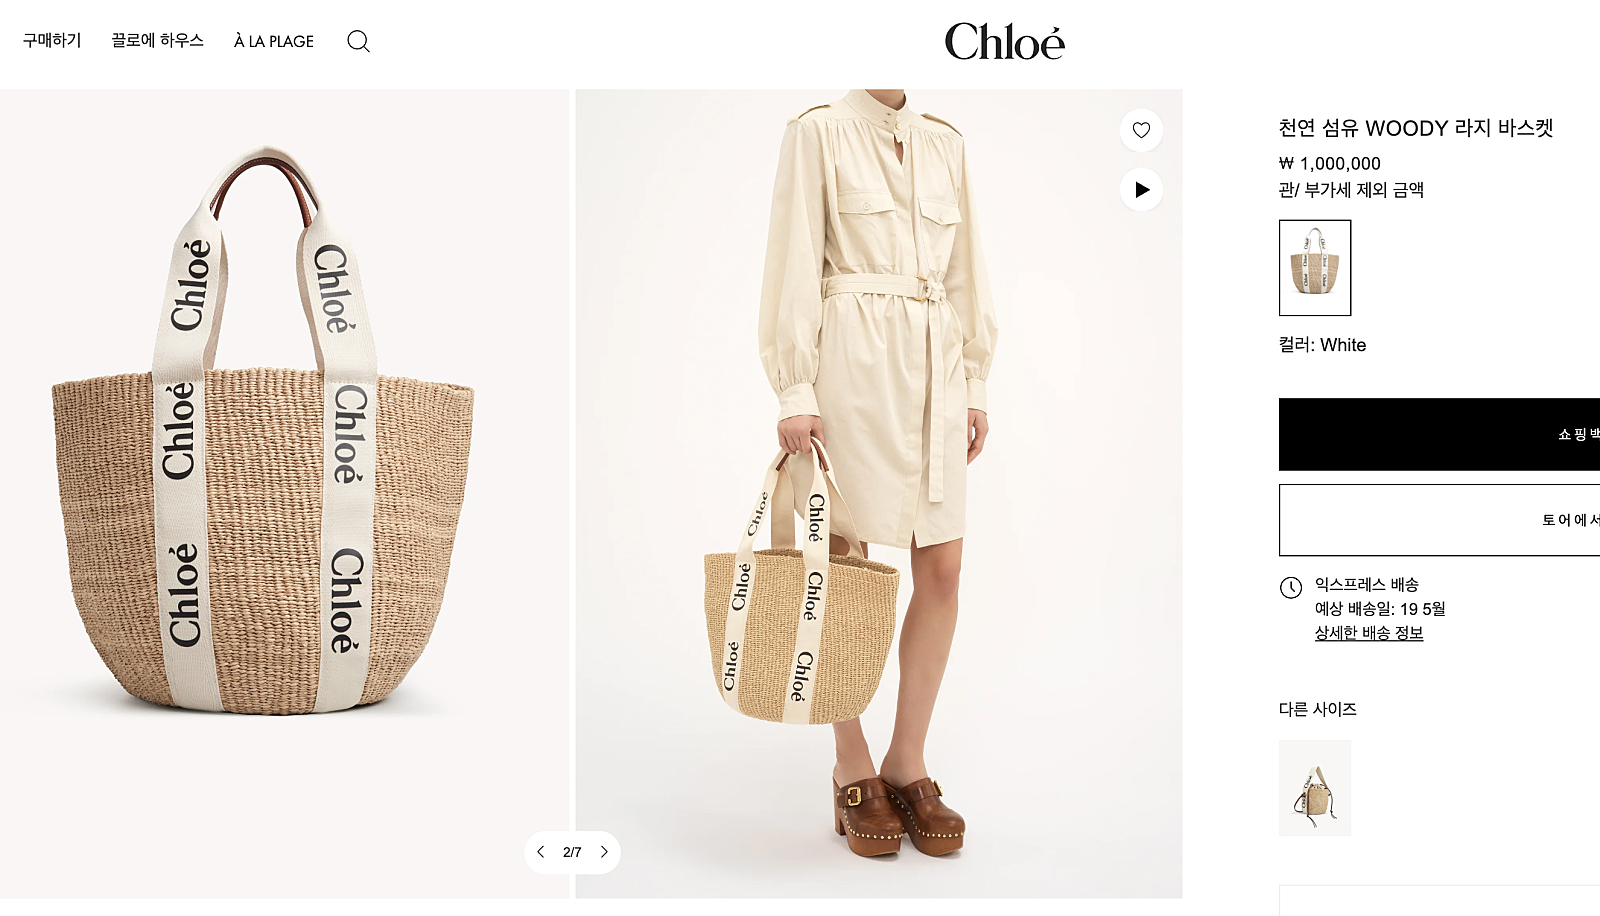Click the express delivery clock icon
Image resolution: width=1600 pixels, height=916 pixels.
pos(1291,588)
